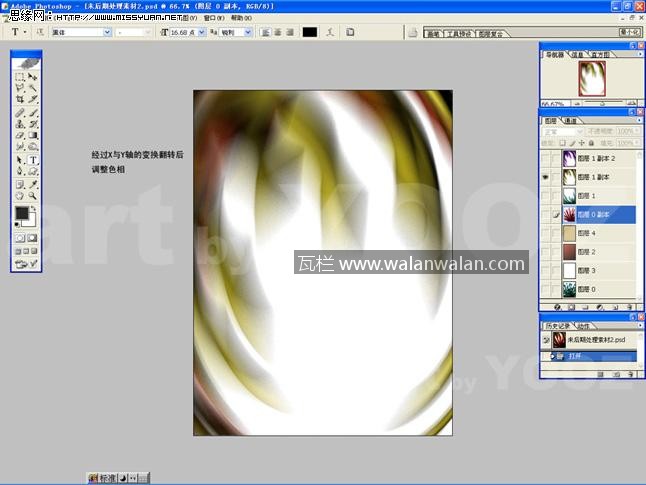Open the layer blend mode dropdown
Image resolution: width=646 pixels, height=485 pixels.
[x=565, y=131]
